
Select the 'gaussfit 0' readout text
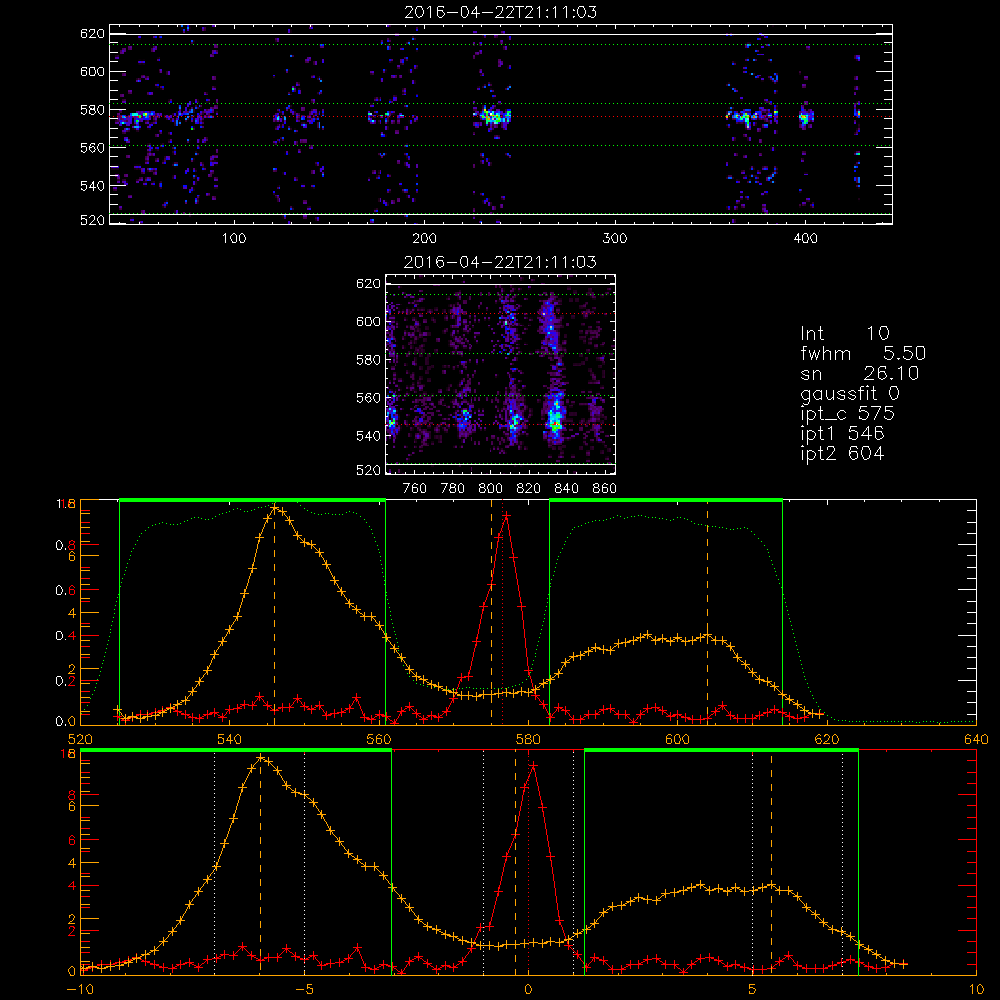point(850,394)
